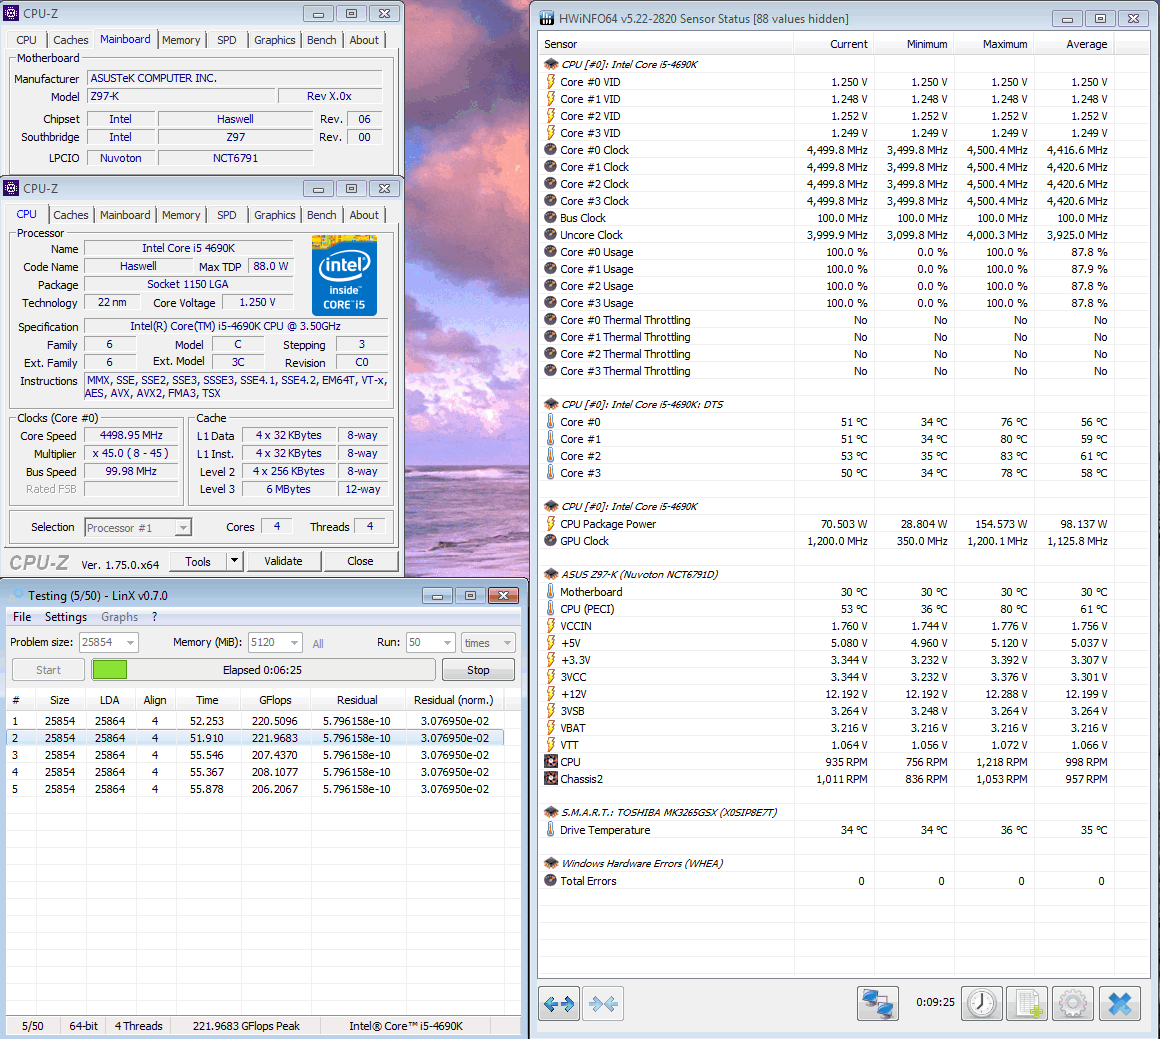Open About tab in upper CPU-Z window
This screenshot has height=1039, width=1160.
[364, 40]
